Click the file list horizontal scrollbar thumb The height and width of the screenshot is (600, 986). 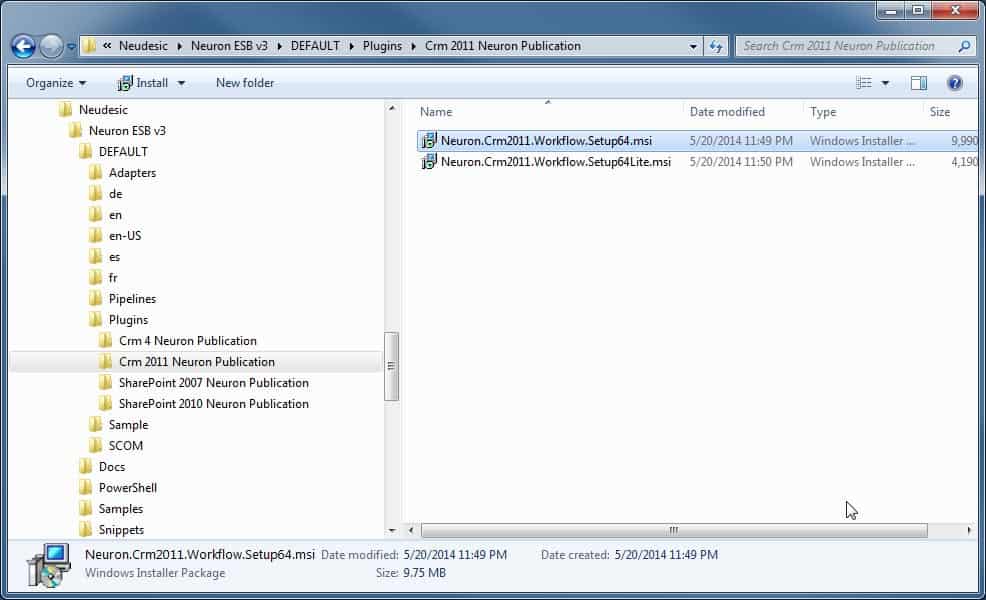674,530
